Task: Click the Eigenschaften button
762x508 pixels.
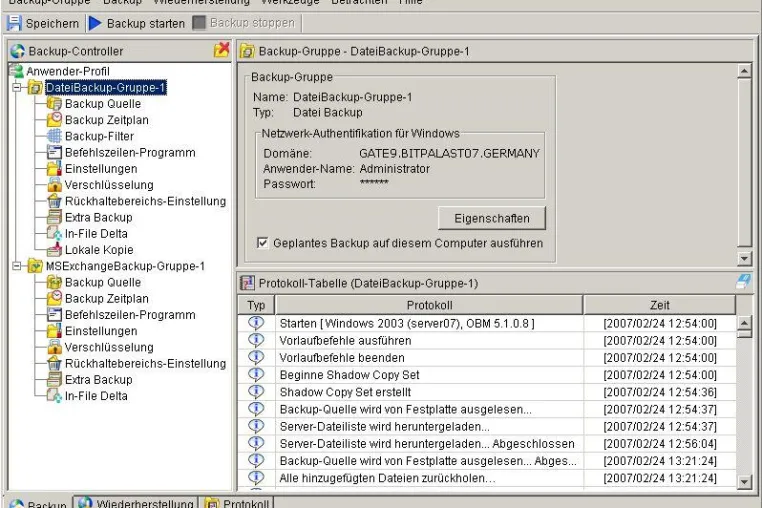Action: [492, 218]
